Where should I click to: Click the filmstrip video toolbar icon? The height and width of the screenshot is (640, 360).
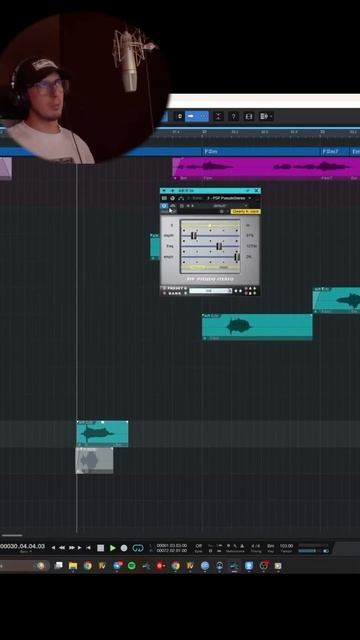point(249,116)
